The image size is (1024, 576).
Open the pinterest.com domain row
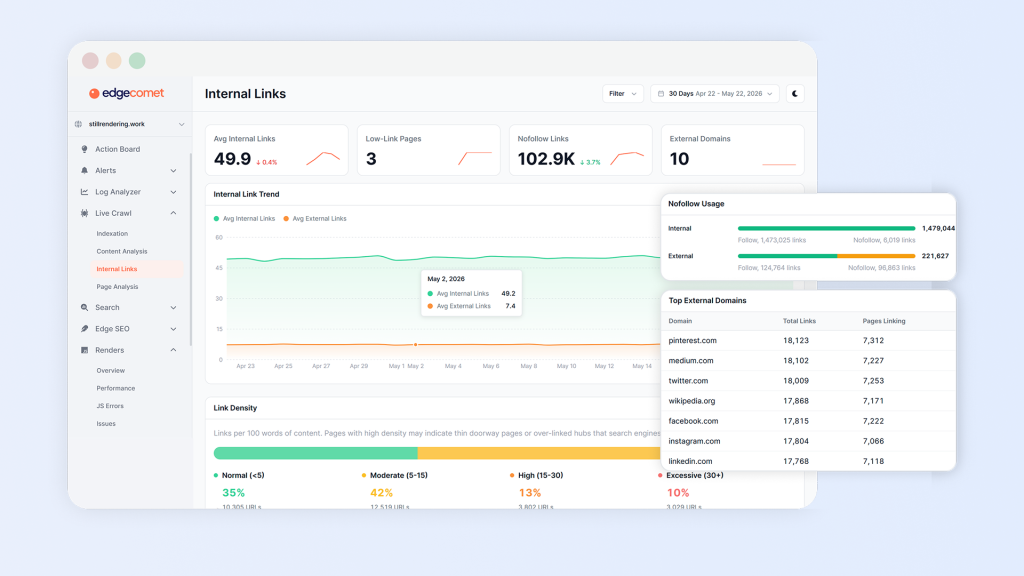pos(808,340)
